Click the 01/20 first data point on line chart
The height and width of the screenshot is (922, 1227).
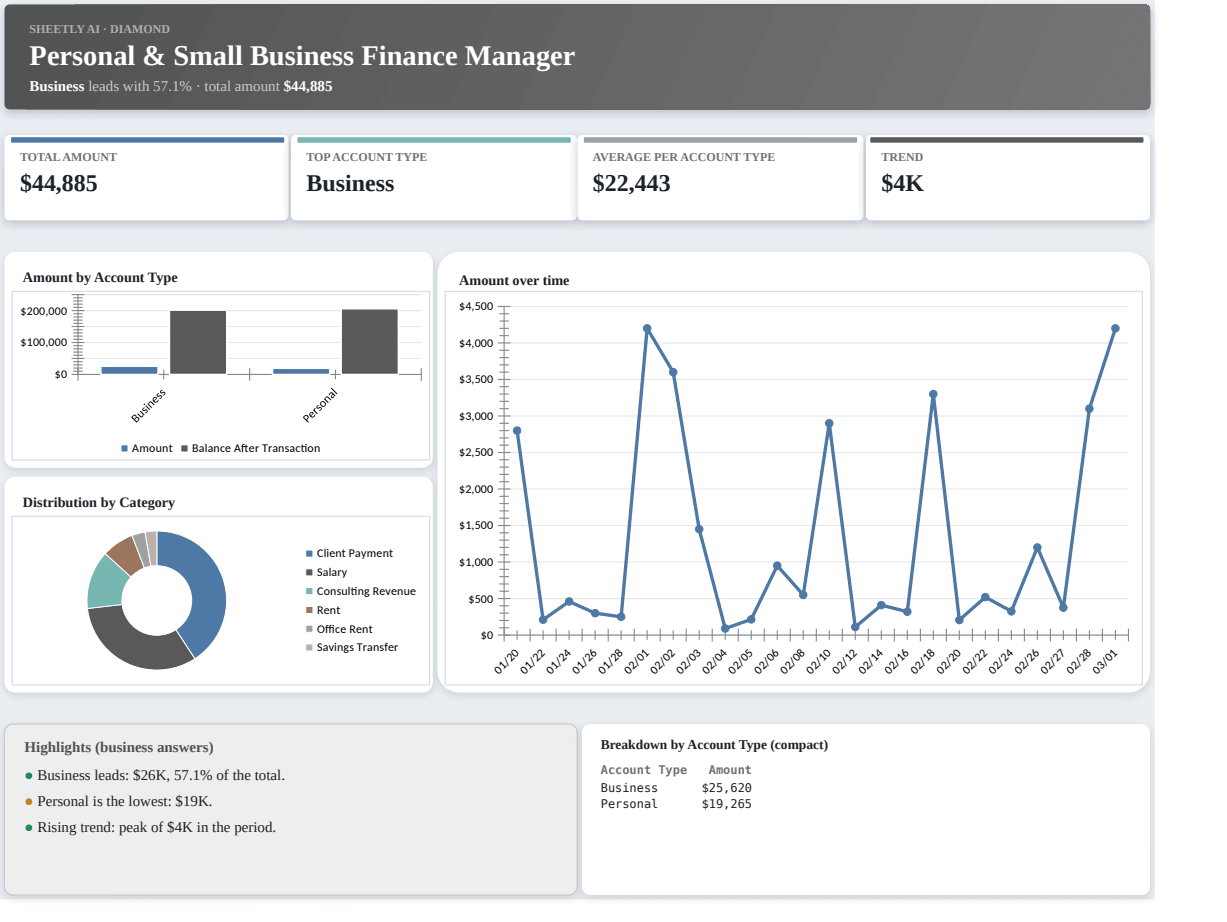(517, 431)
